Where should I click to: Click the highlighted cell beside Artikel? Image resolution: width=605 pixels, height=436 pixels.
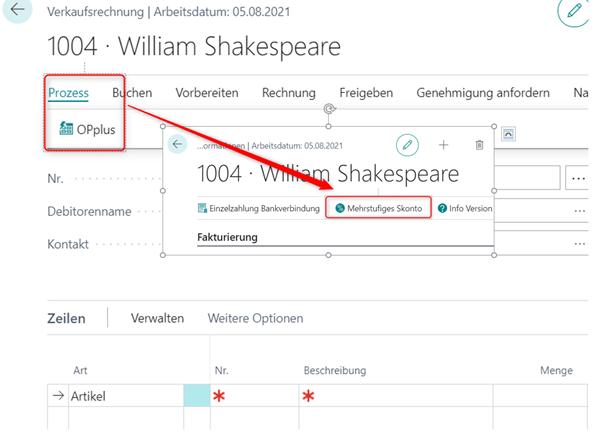coord(197,395)
